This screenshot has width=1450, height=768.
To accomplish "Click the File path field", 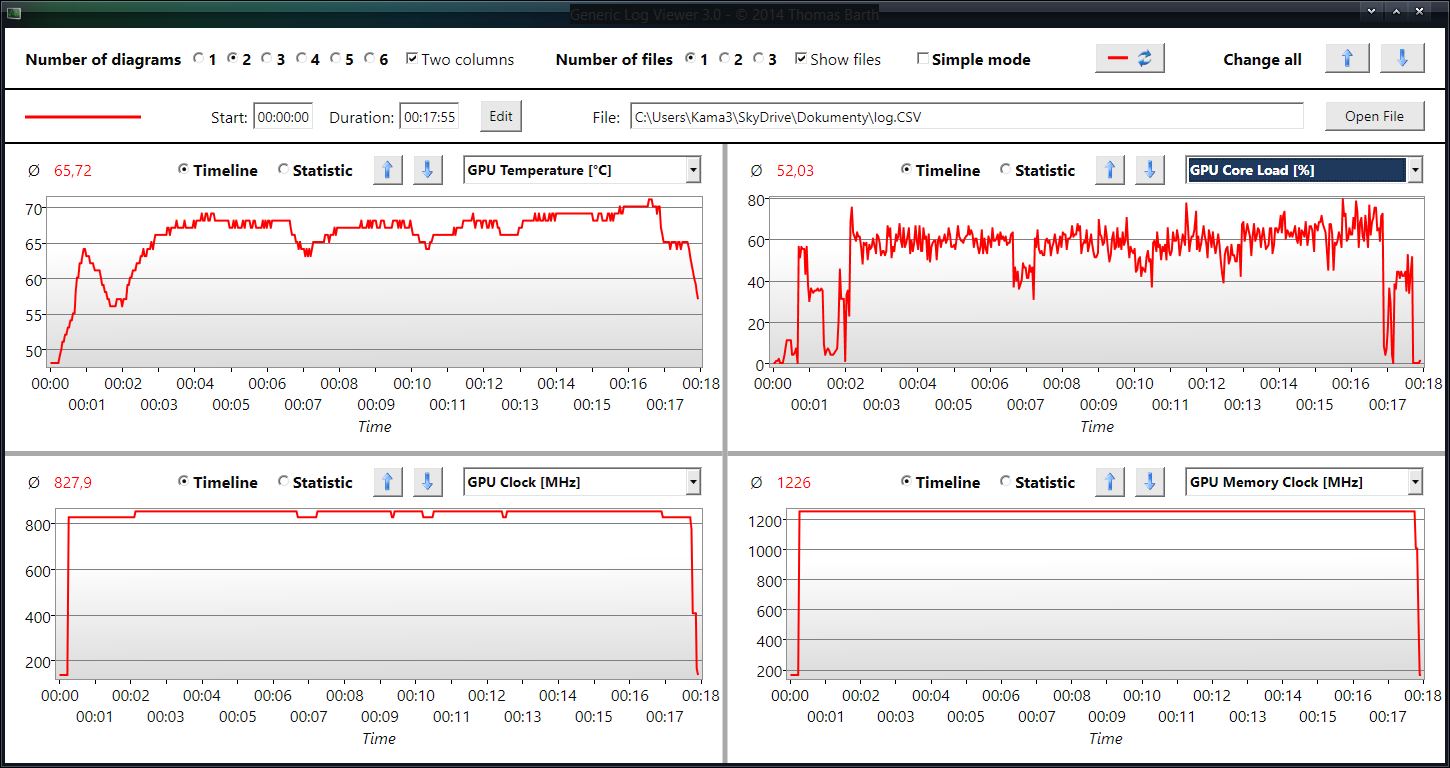I will (x=967, y=117).
